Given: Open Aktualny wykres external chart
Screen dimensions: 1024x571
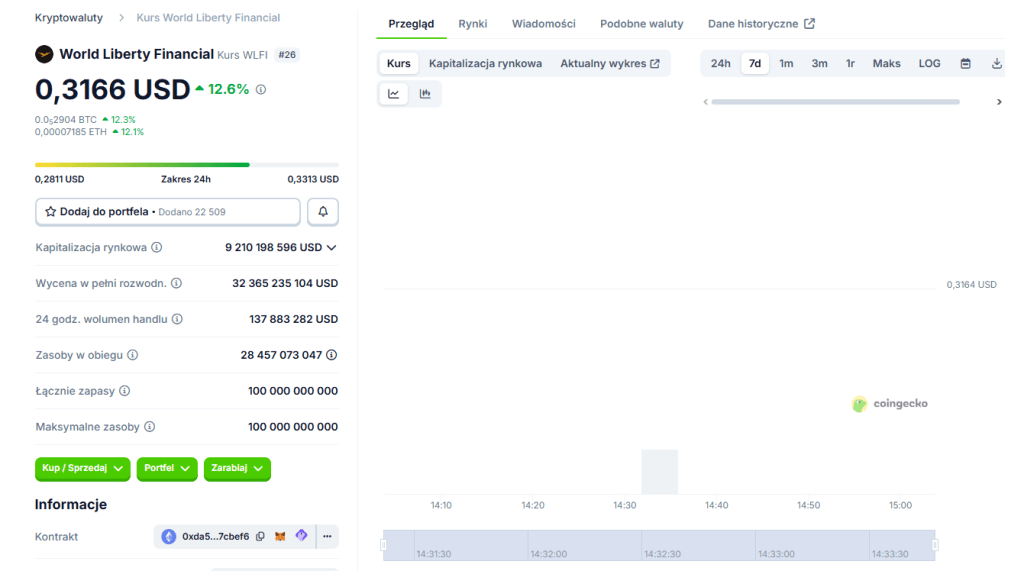Looking at the screenshot, I should (x=610, y=63).
